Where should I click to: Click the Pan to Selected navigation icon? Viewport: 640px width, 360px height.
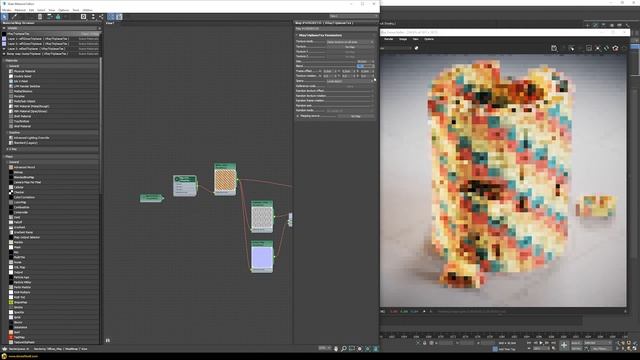click(x=376, y=349)
